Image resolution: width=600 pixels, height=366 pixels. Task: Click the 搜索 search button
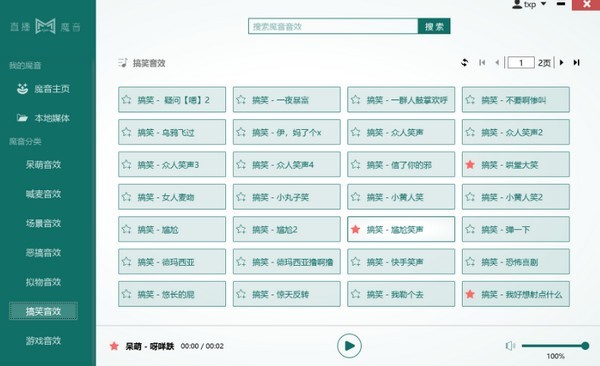coord(434,26)
